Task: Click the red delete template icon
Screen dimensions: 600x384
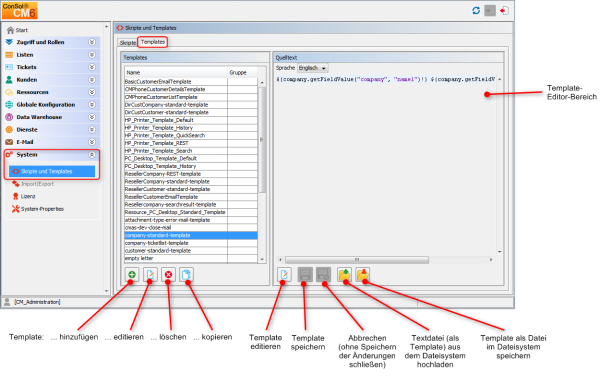Action: 168,274
